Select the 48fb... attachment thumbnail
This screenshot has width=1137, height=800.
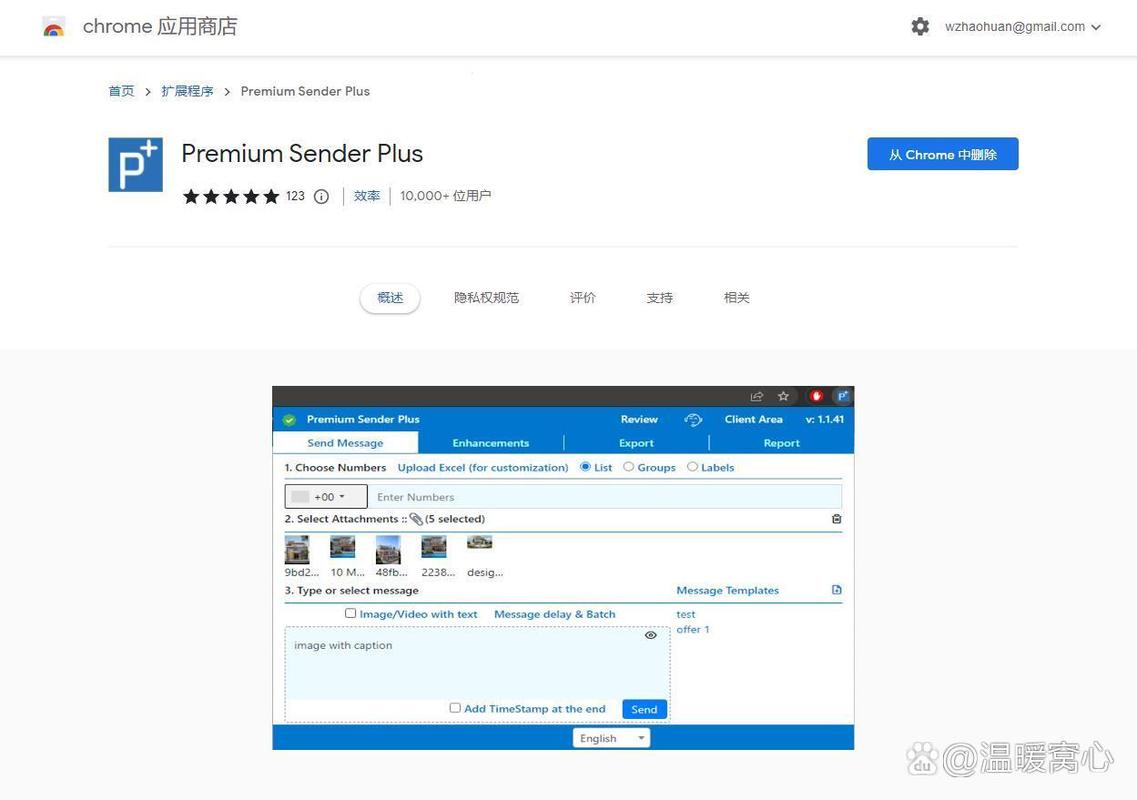point(388,549)
